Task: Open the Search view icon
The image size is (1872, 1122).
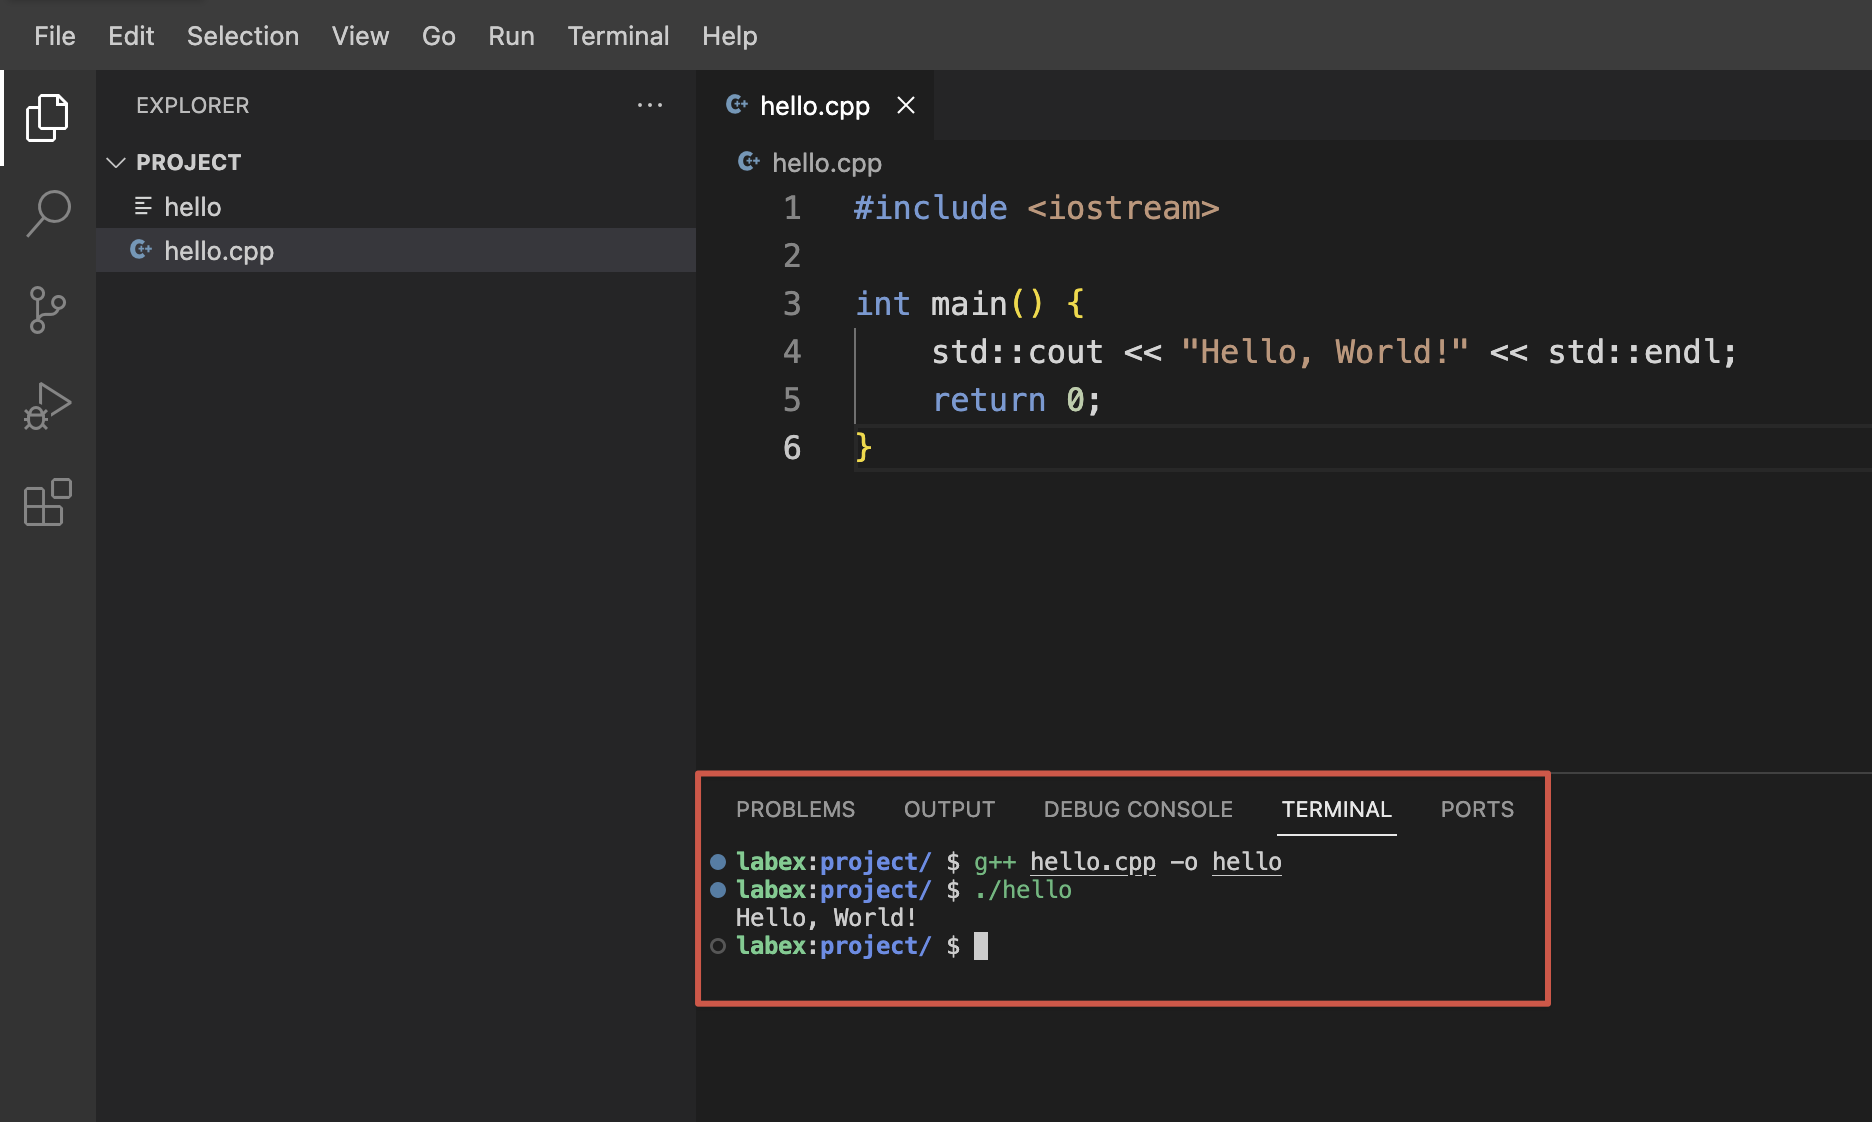Action: point(47,214)
